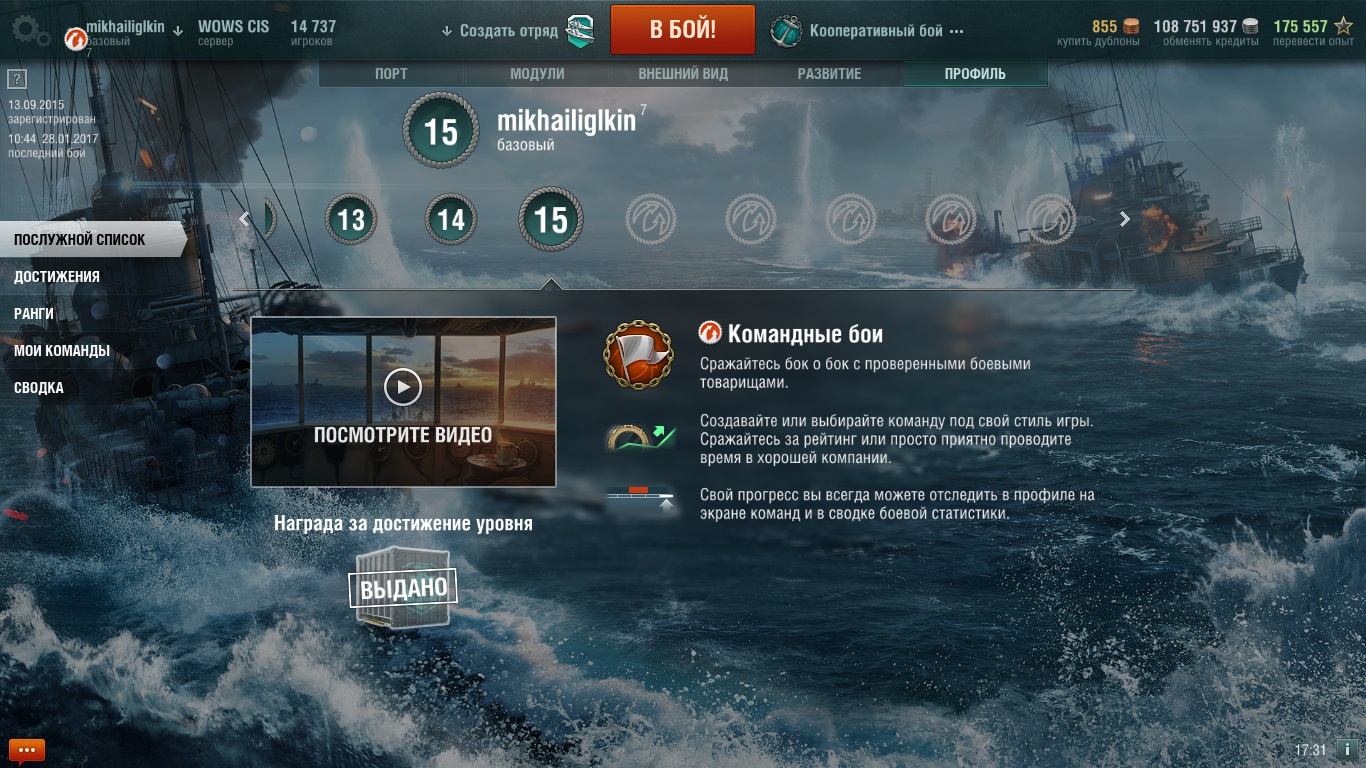Switch to the МОДУЛИ tab
Image resolution: width=1366 pixels, height=768 pixels.
[x=537, y=74]
